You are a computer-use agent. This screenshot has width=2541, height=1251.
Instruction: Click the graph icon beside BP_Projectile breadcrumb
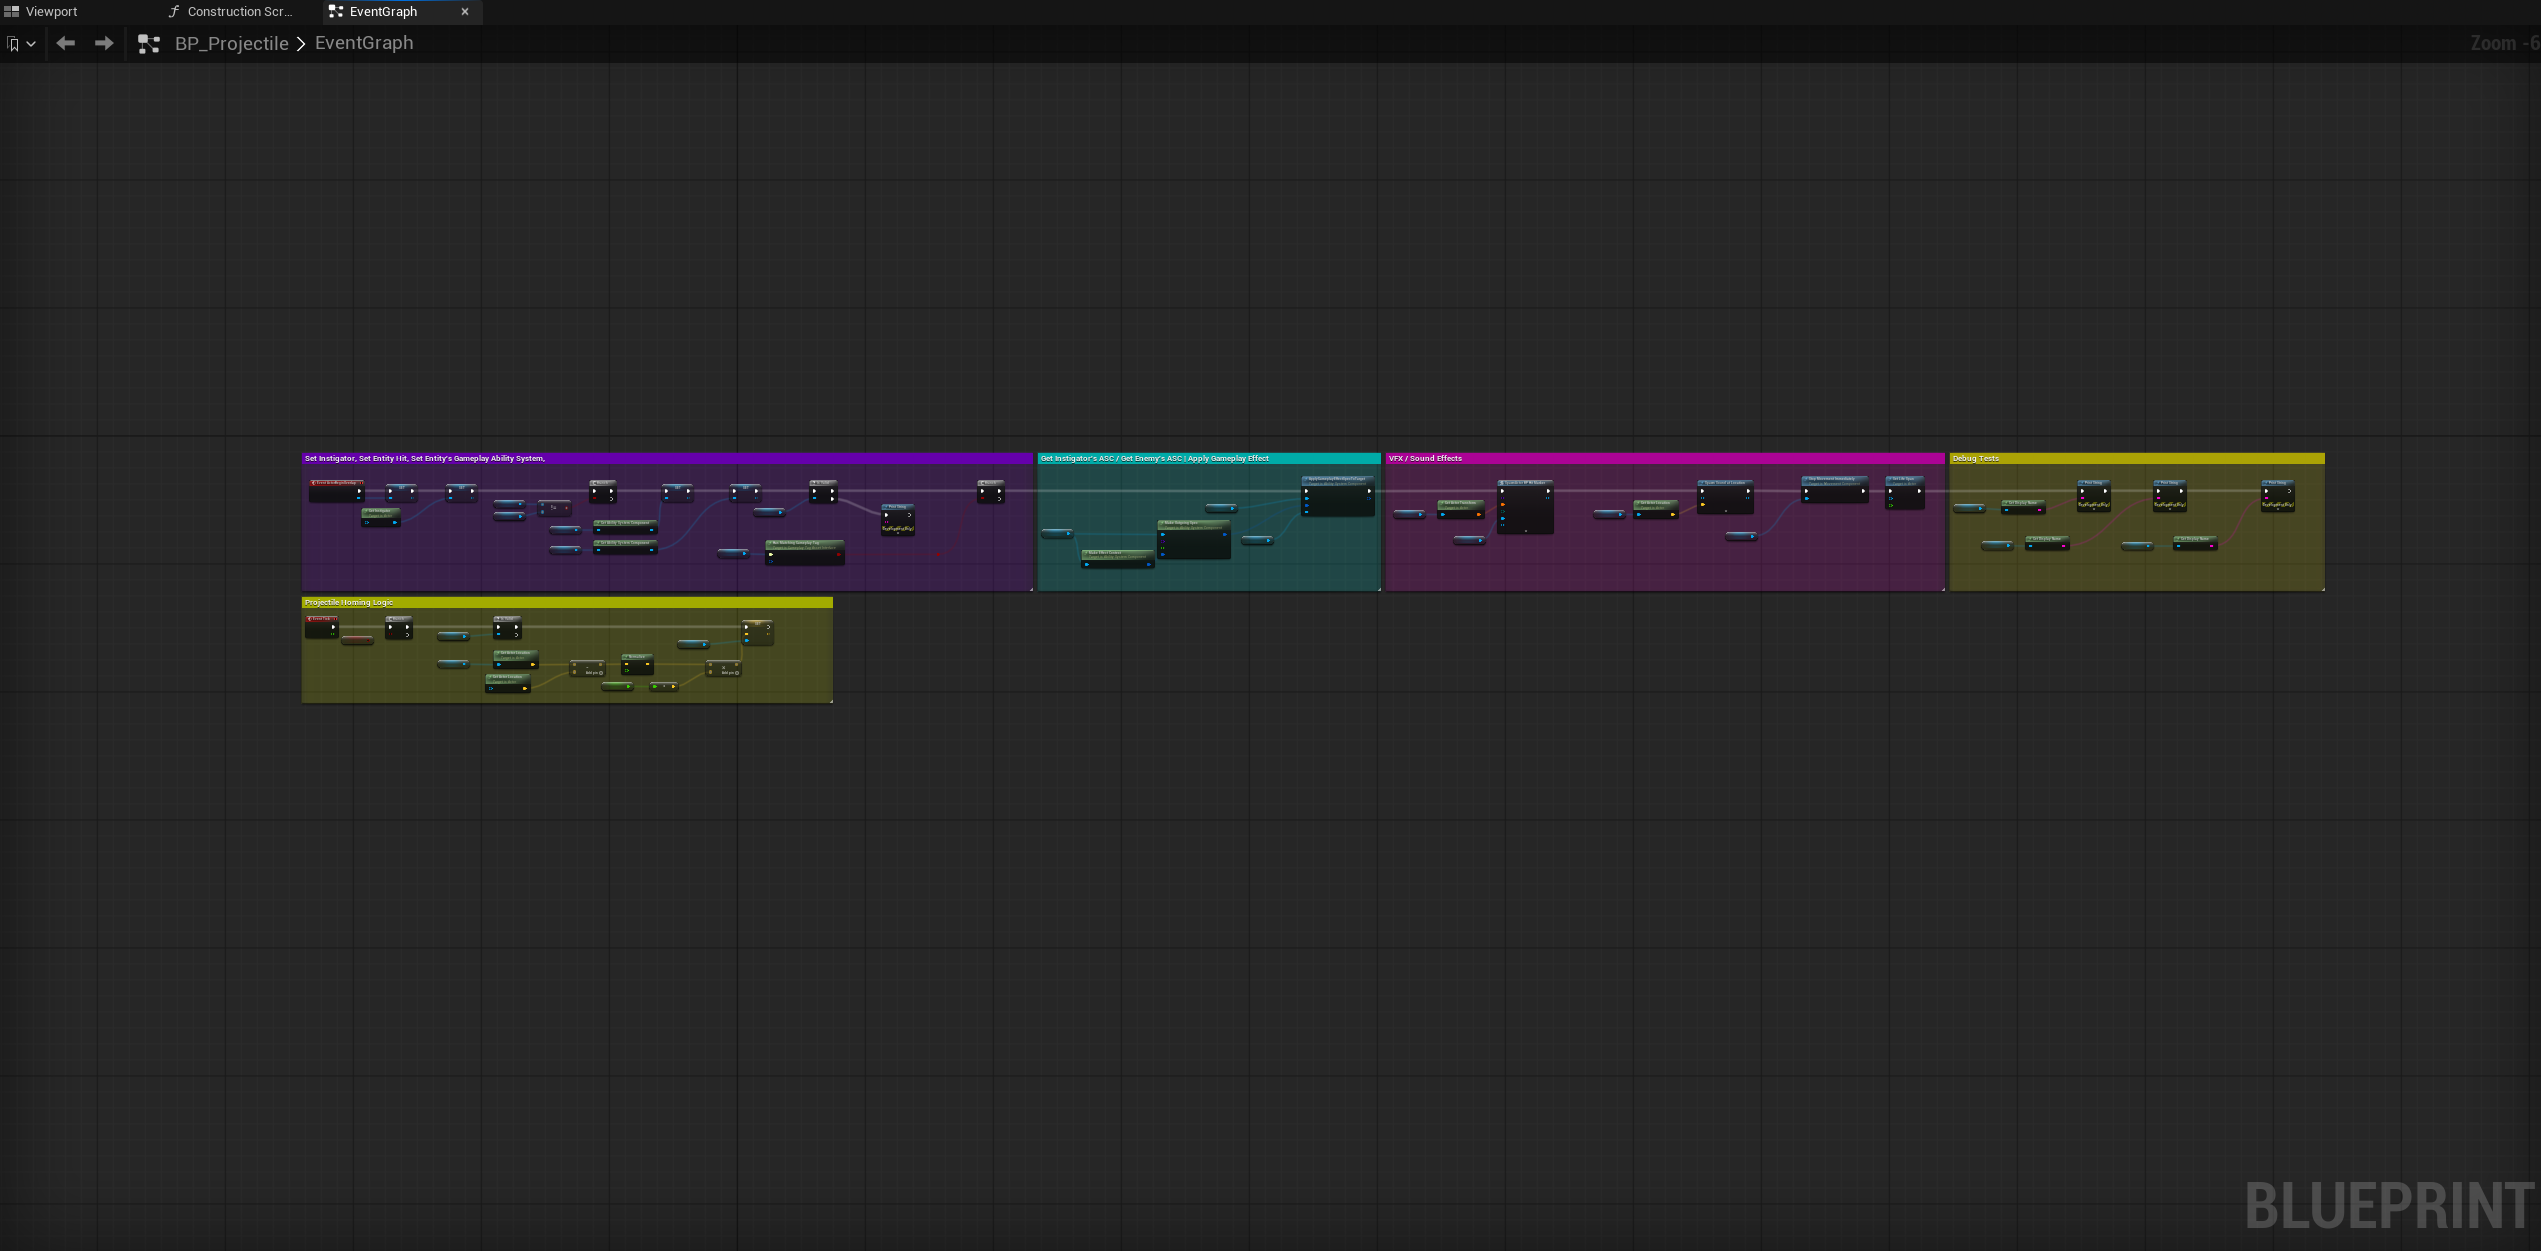click(149, 43)
